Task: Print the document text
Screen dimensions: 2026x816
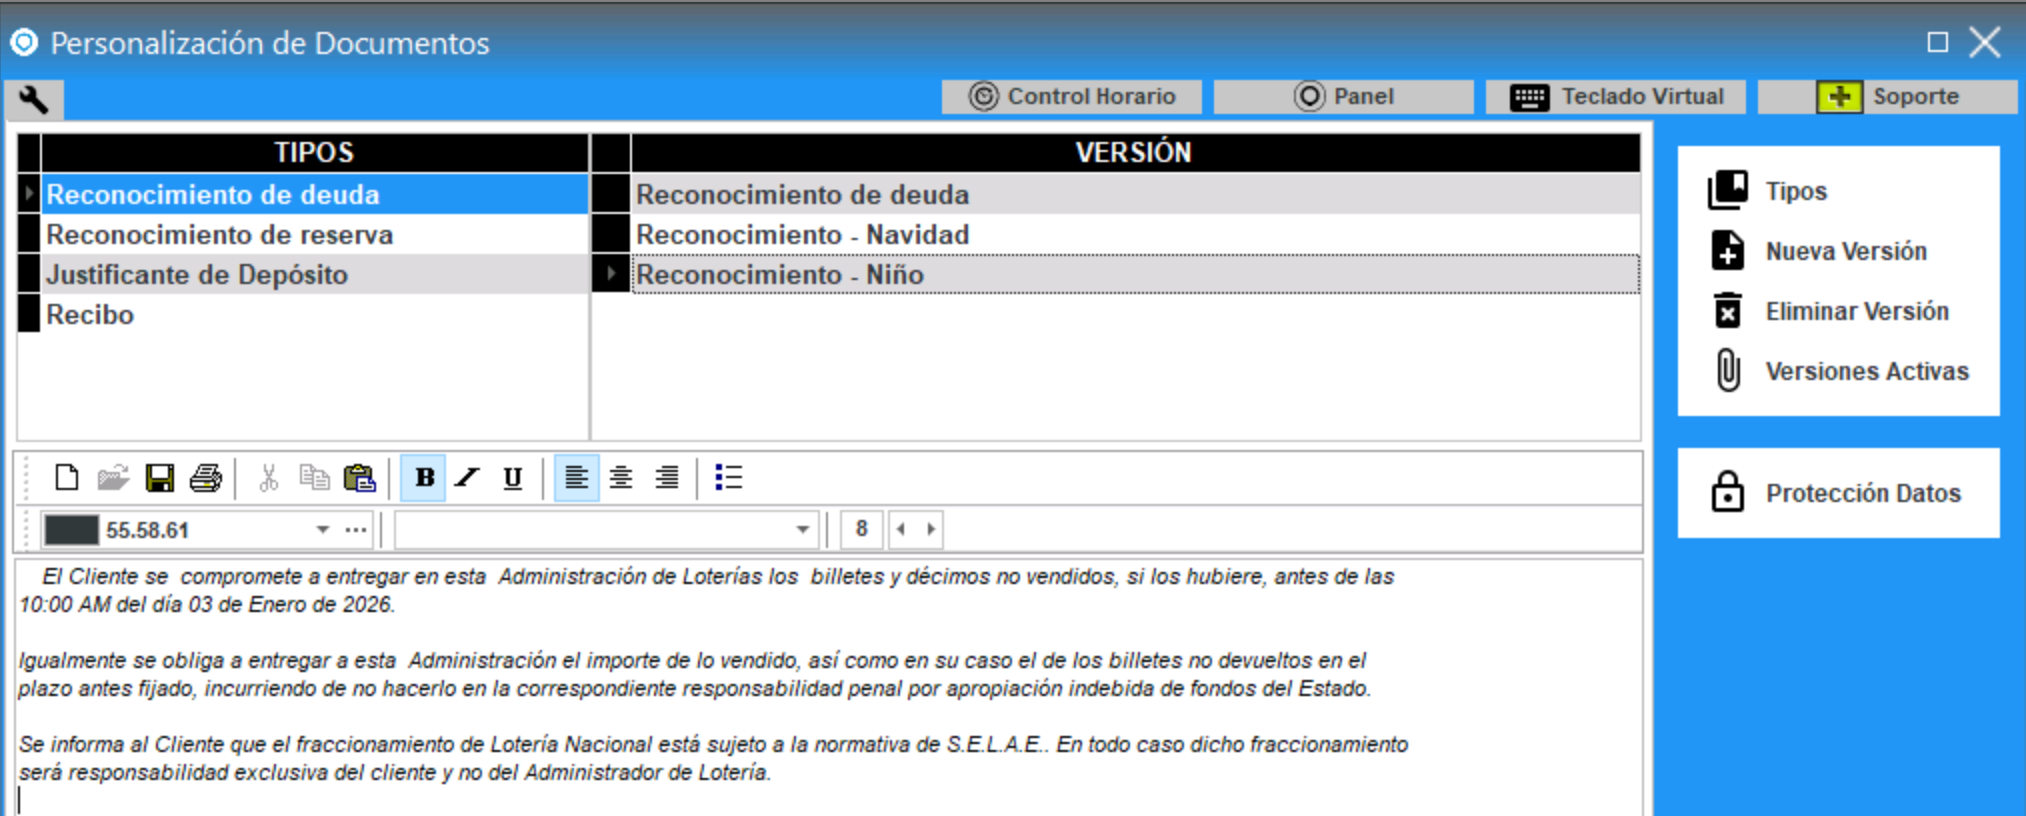Action: pyautogui.click(x=206, y=478)
